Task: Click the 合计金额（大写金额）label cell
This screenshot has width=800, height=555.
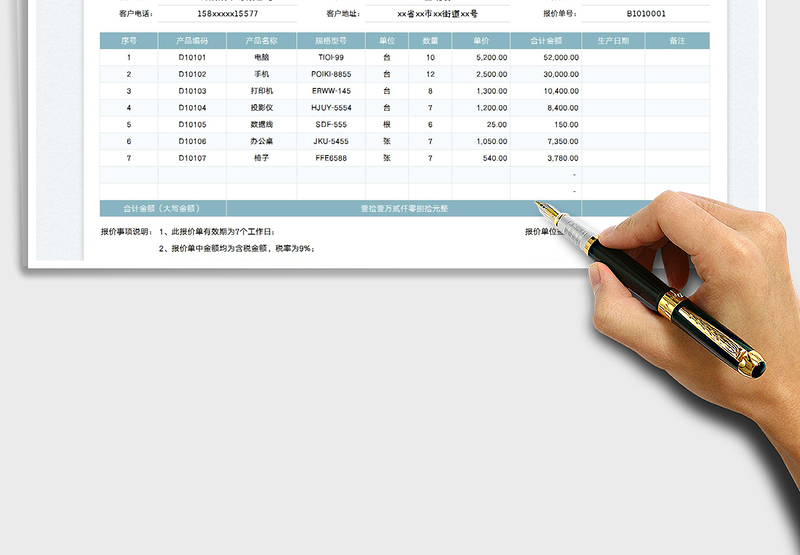Action: [x=162, y=209]
